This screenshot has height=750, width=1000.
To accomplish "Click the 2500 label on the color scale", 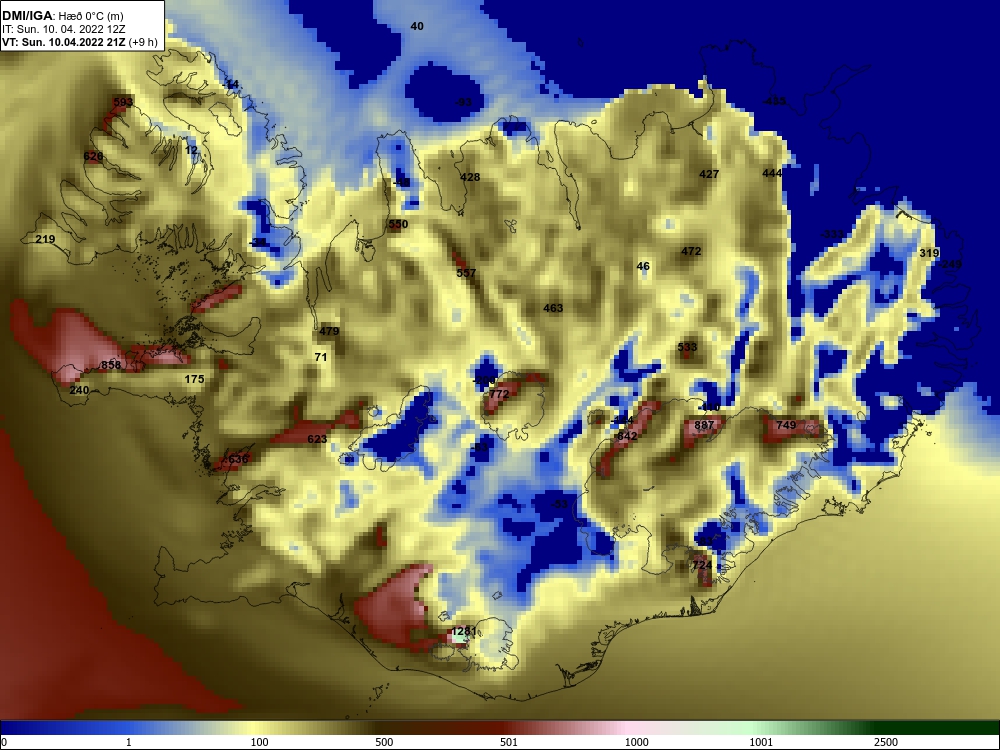I will pyautogui.click(x=886, y=742).
